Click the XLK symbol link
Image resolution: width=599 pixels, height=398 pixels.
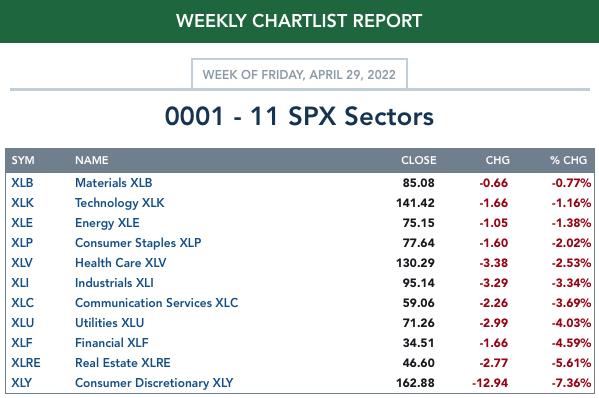[22, 203]
